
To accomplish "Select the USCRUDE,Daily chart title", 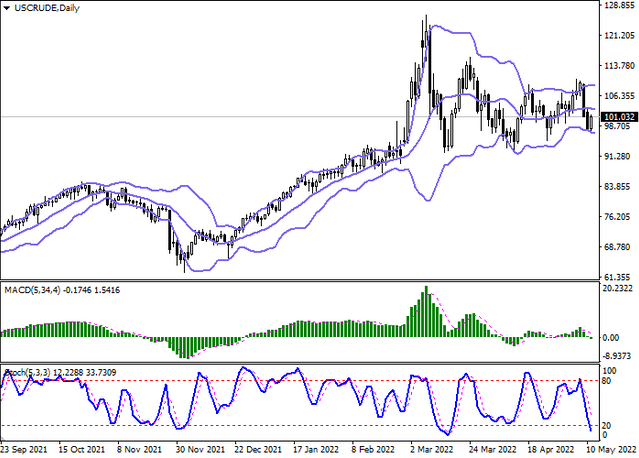I will tap(47, 8).
